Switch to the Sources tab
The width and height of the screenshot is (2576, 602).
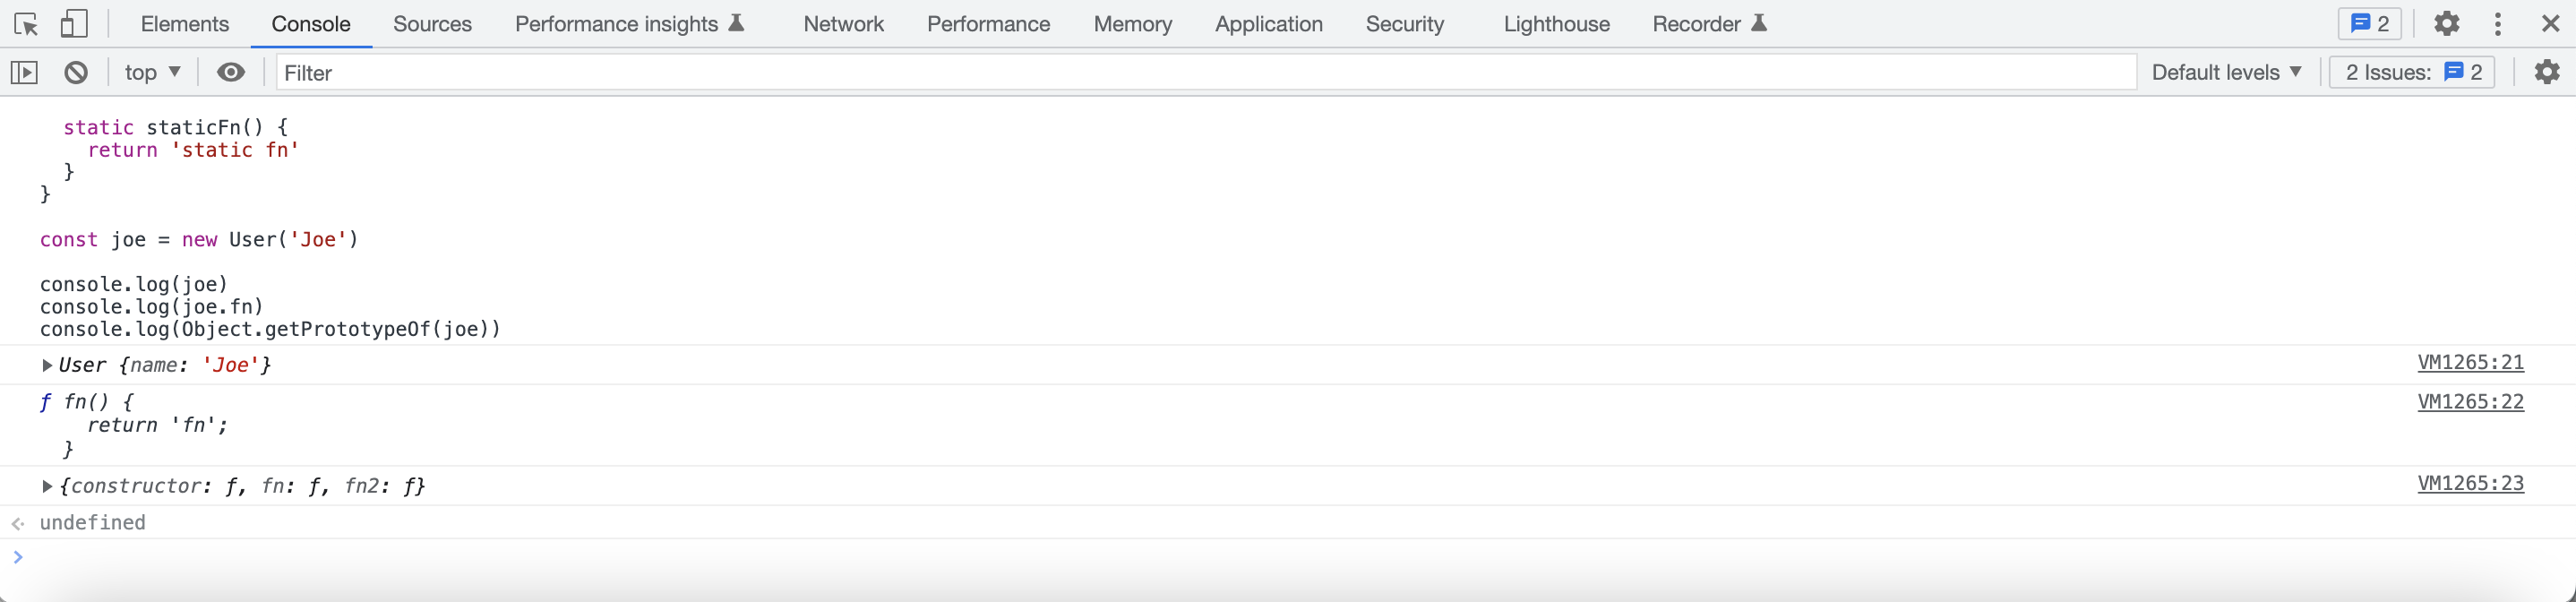click(432, 24)
